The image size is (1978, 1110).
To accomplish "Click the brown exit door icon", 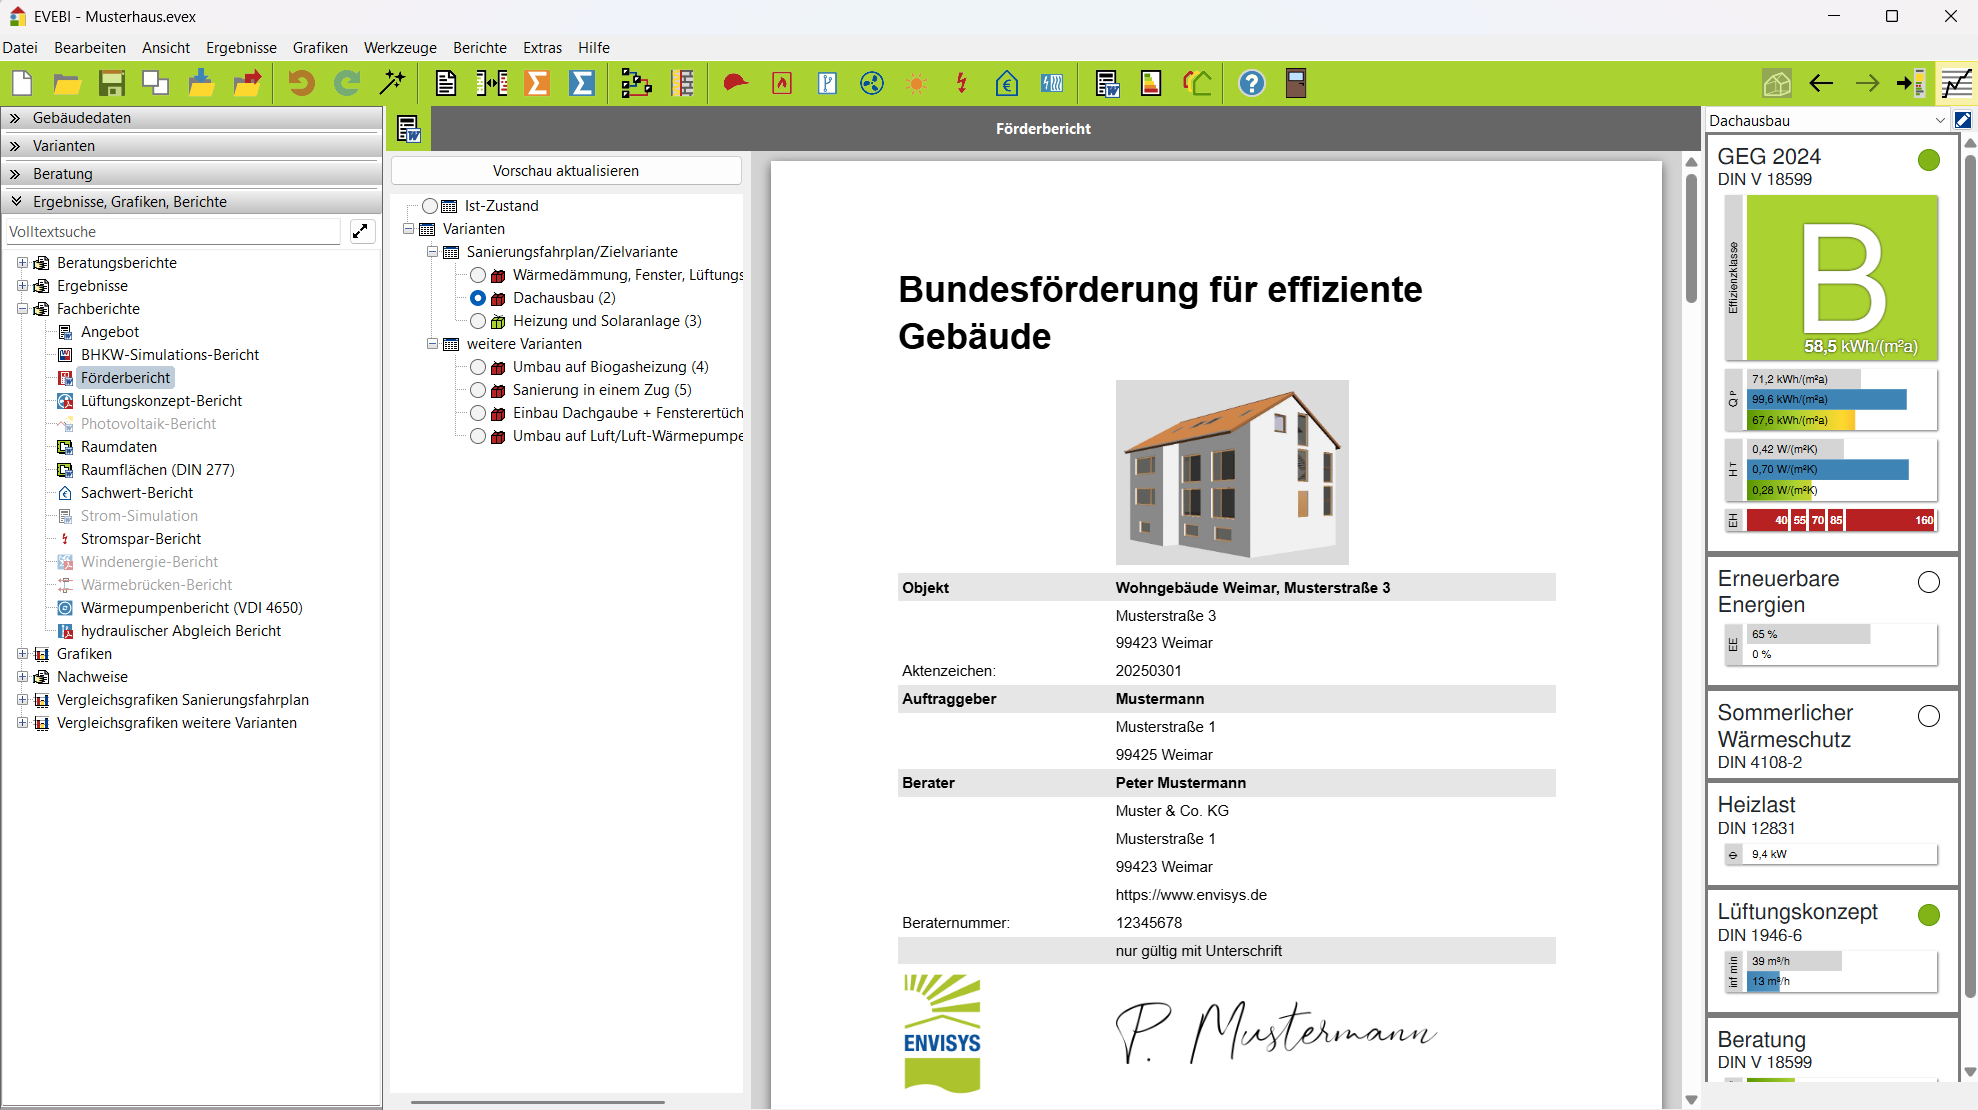I will (1296, 83).
